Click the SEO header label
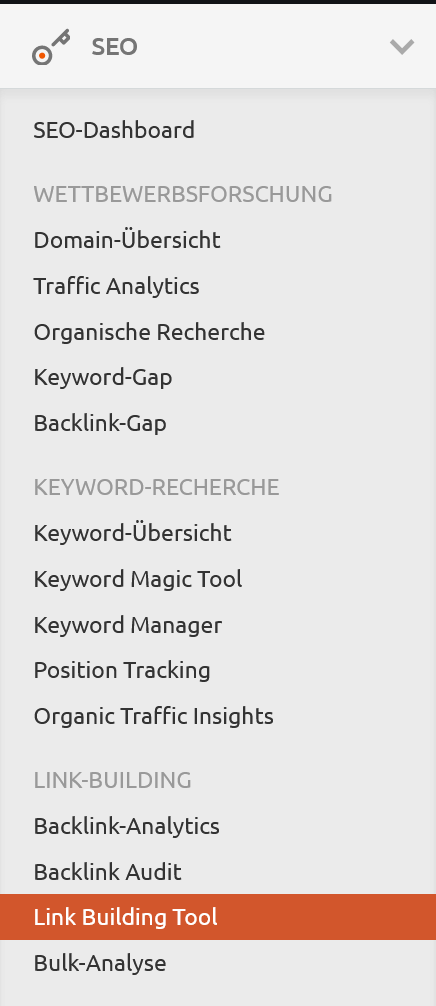436x1006 pixels. click(115, 47)
